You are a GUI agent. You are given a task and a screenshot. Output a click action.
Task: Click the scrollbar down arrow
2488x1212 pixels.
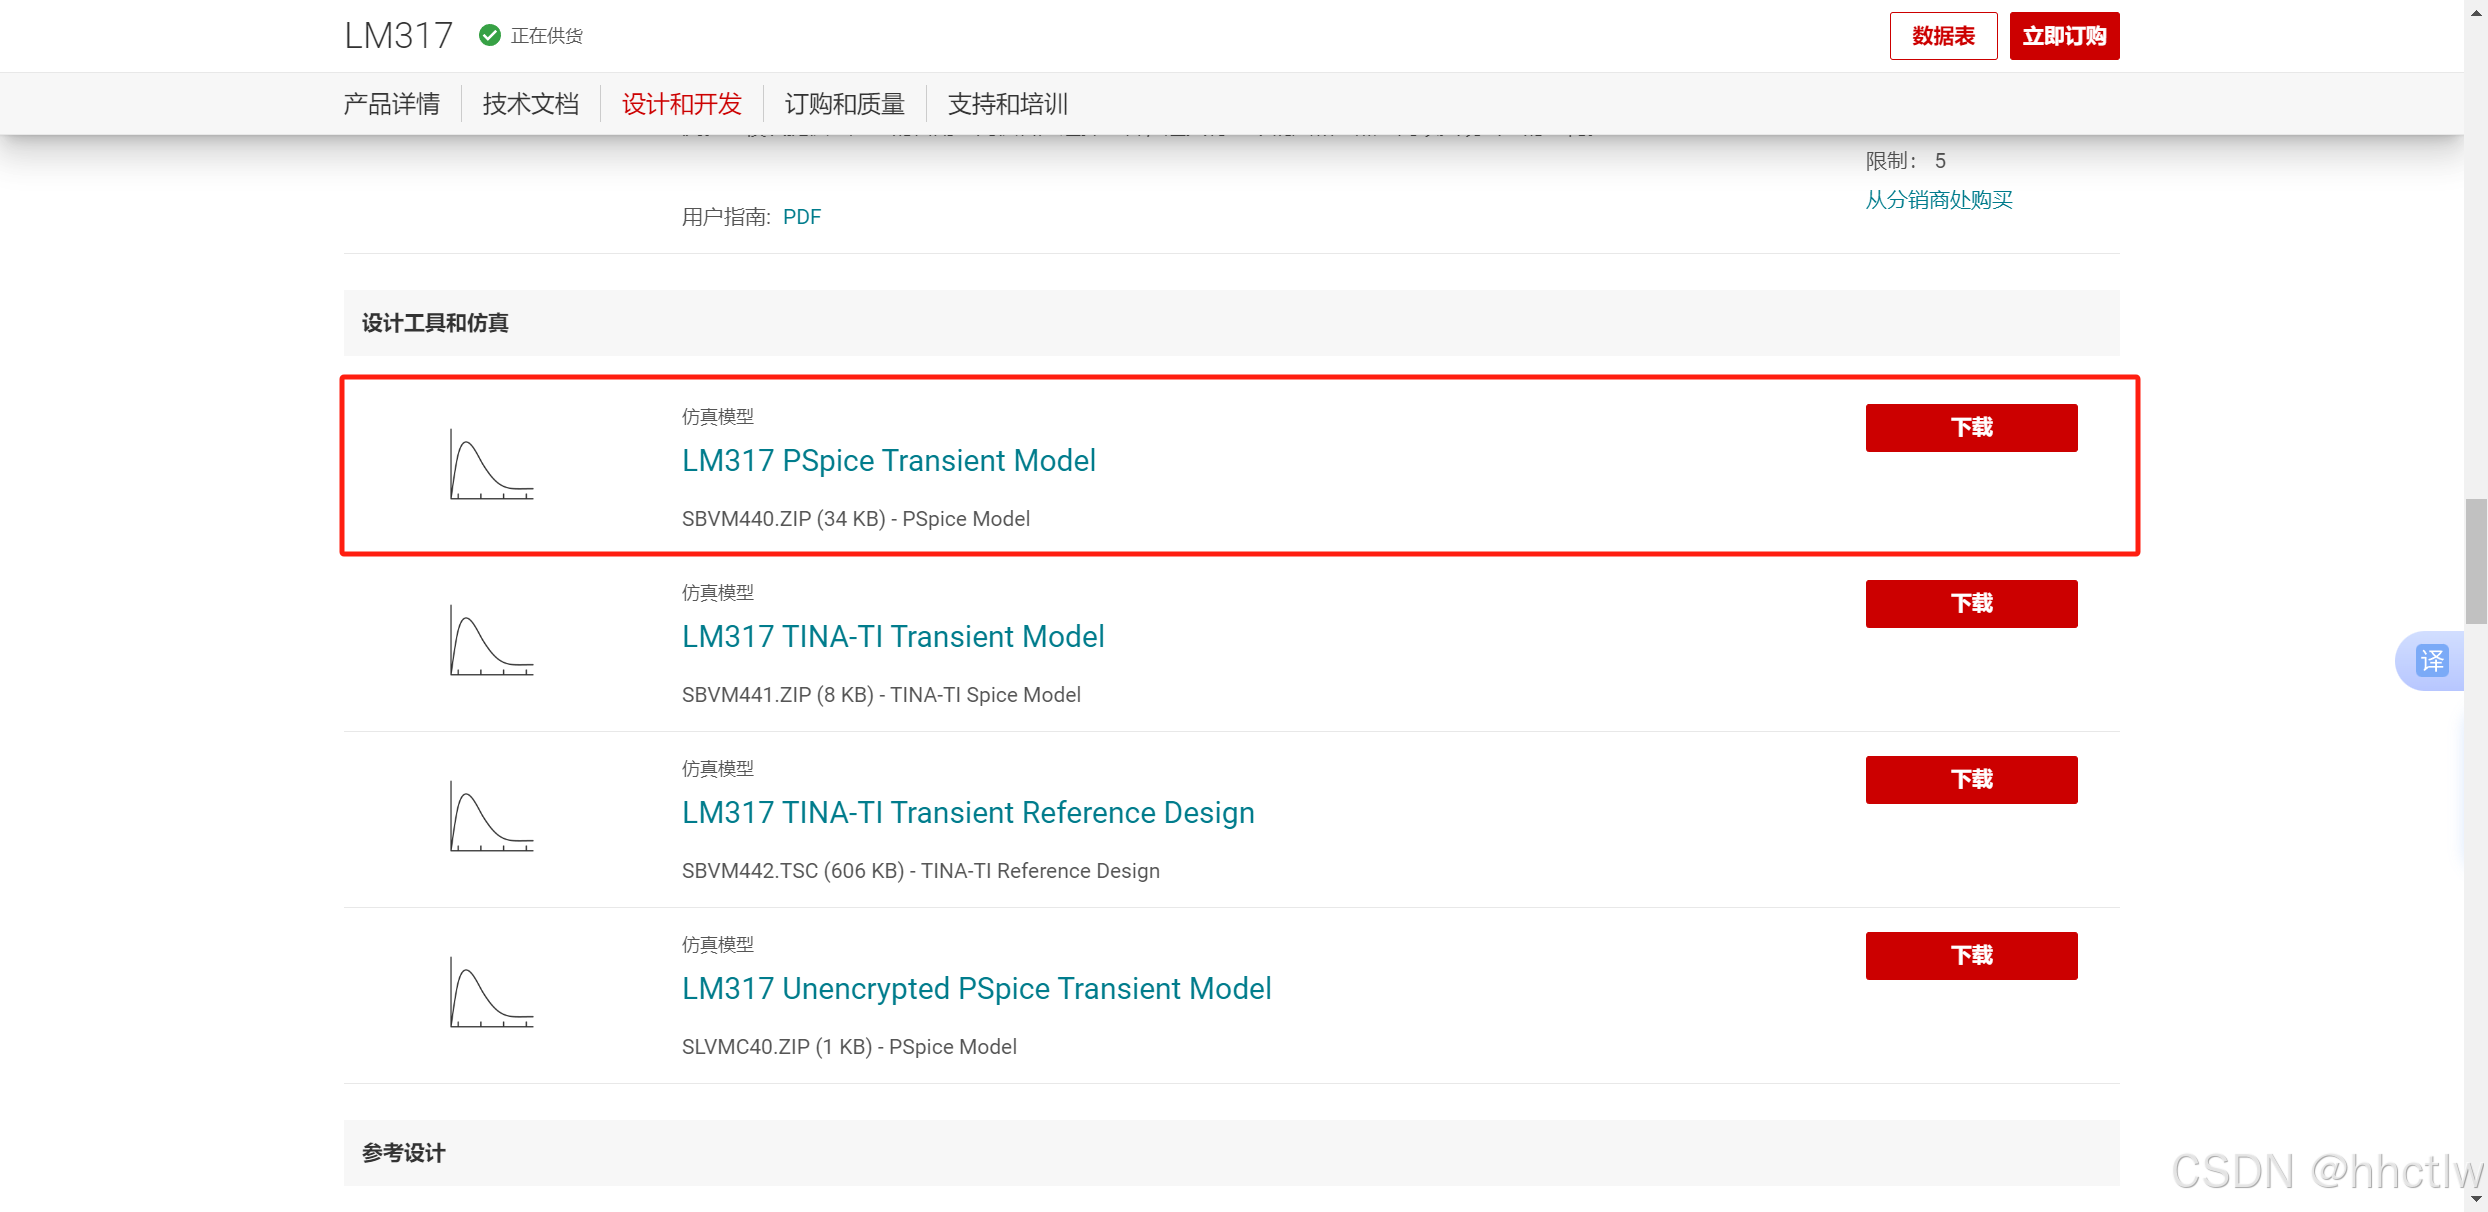tap(2475, 1198)
